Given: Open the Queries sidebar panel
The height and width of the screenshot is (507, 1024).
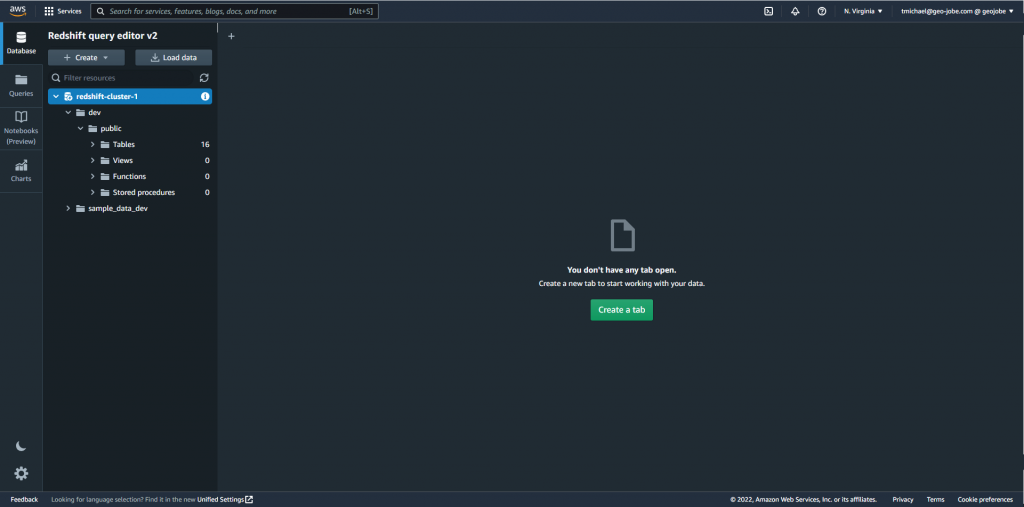Looking at the screenshot, I should click(21, 84).
